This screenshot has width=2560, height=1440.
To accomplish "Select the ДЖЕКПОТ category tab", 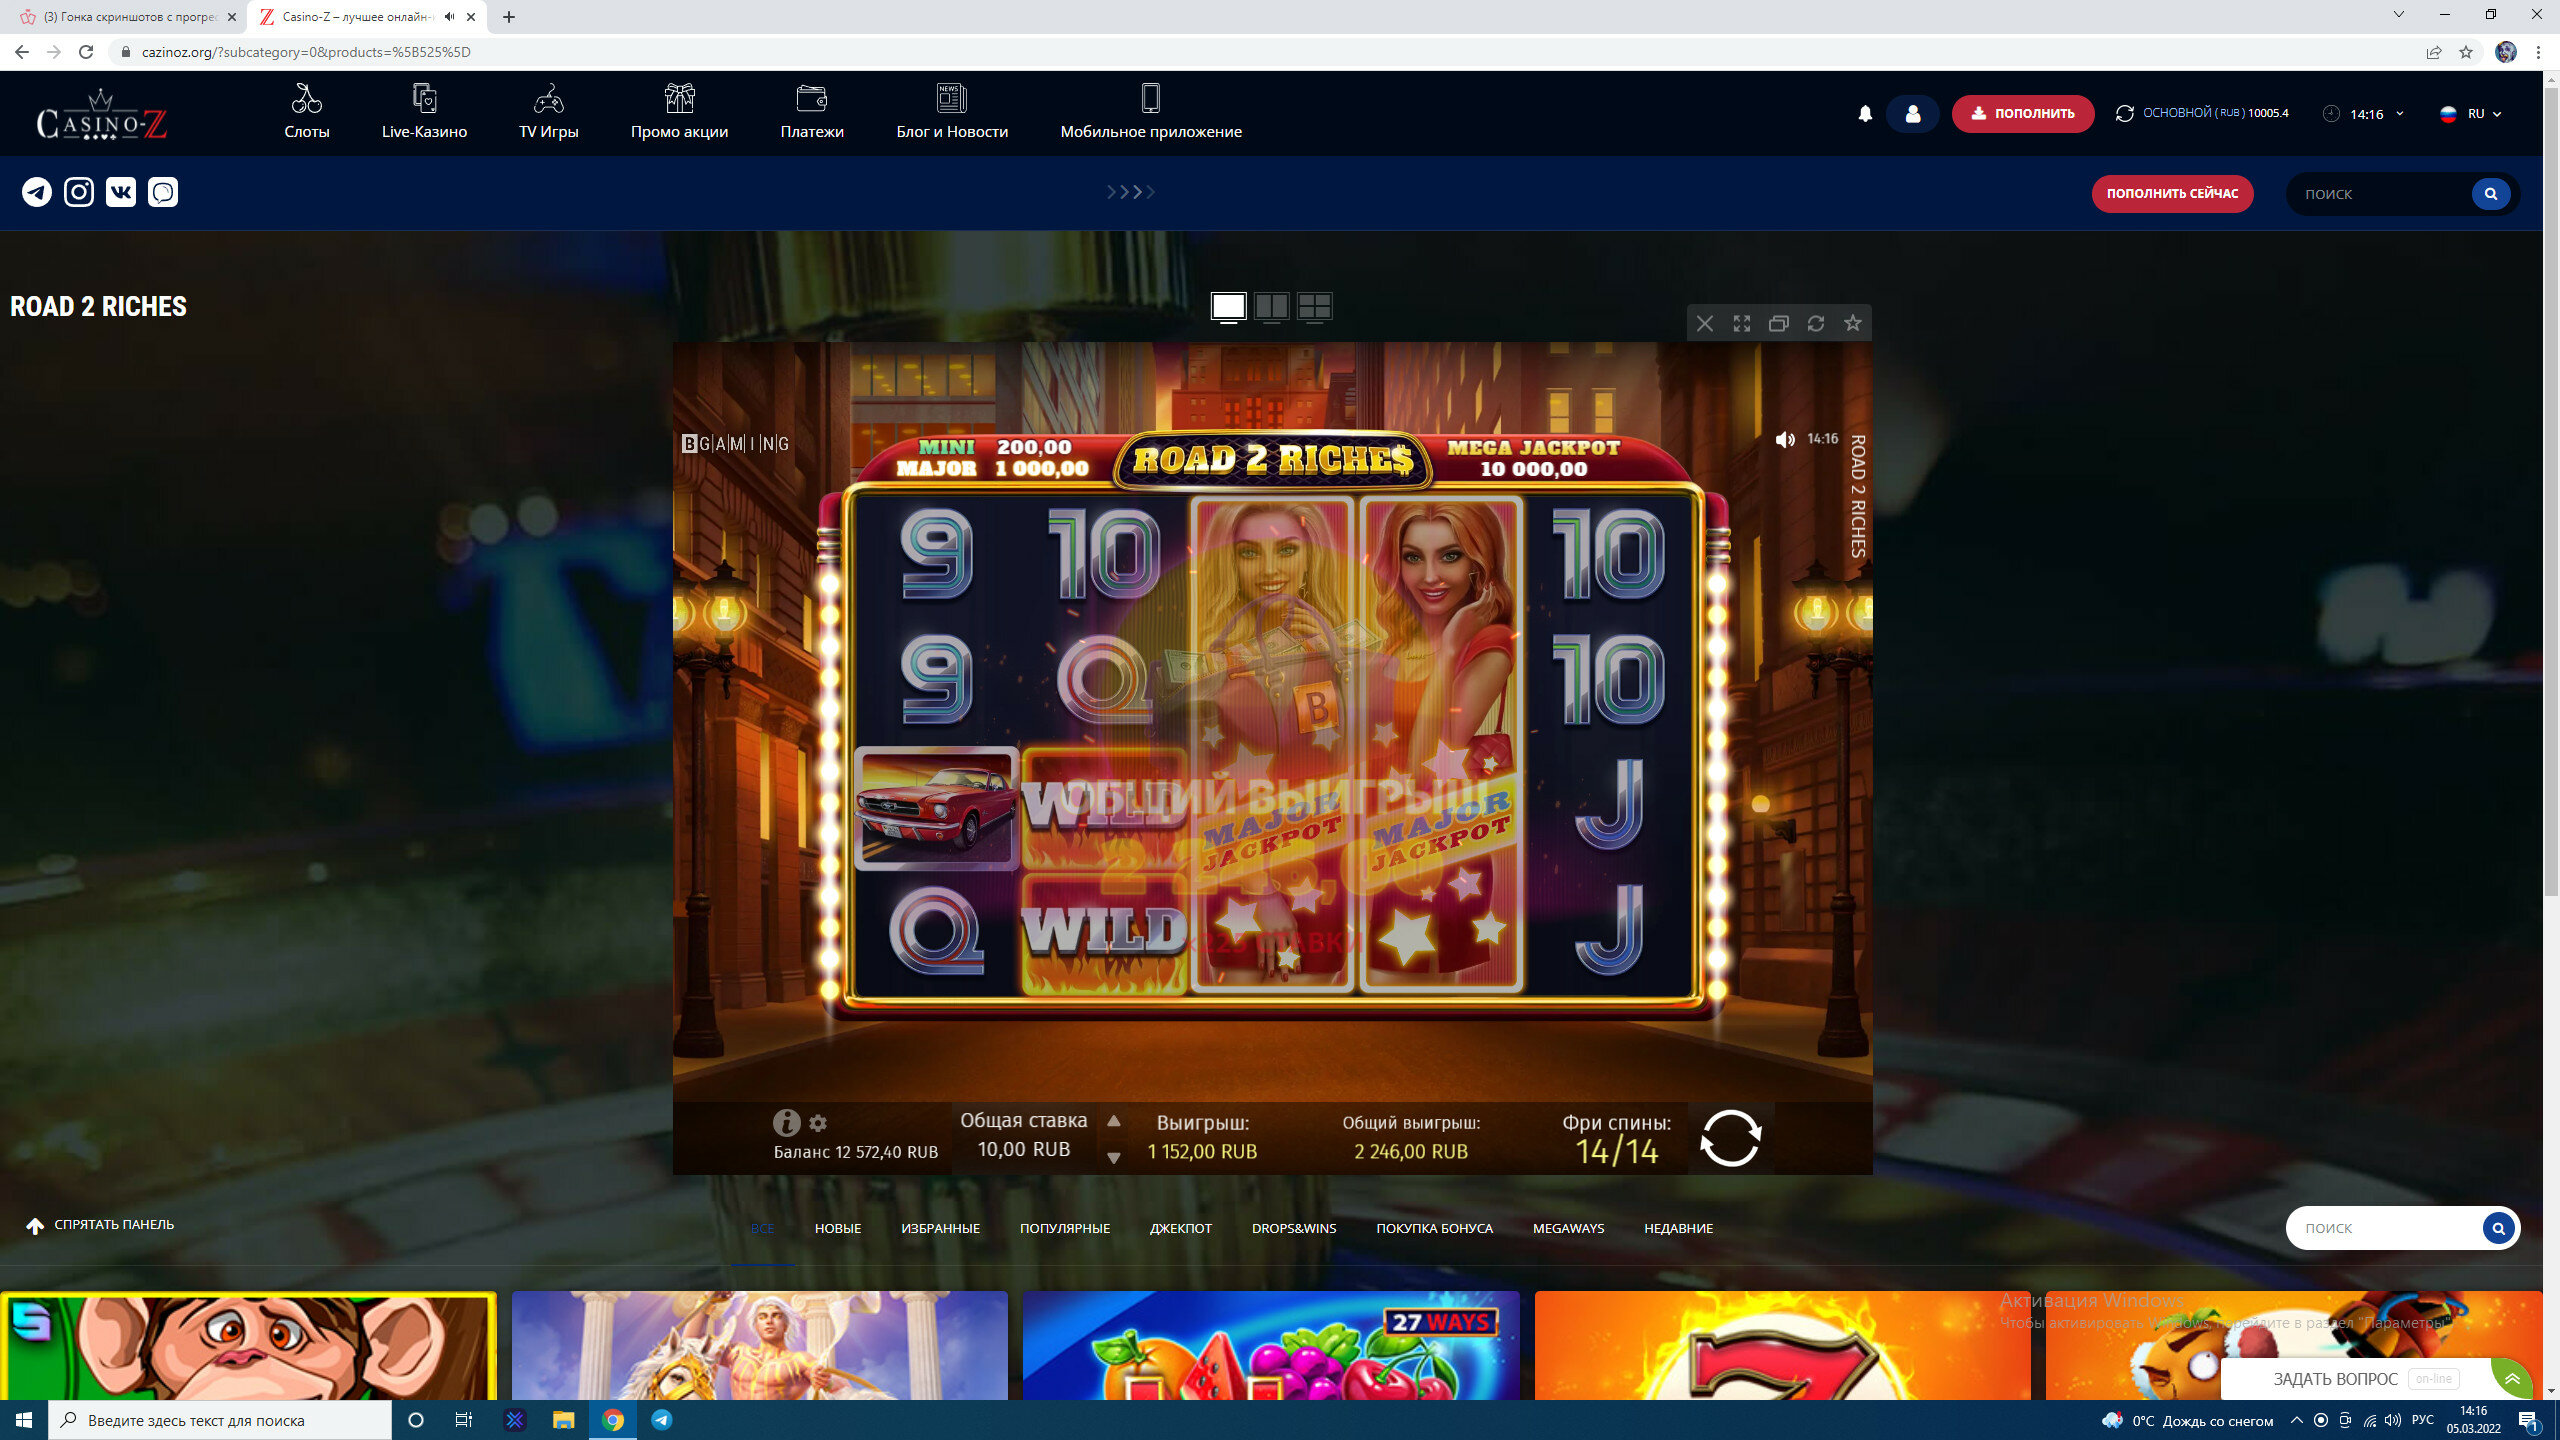I will [x=1180, y=1228].
